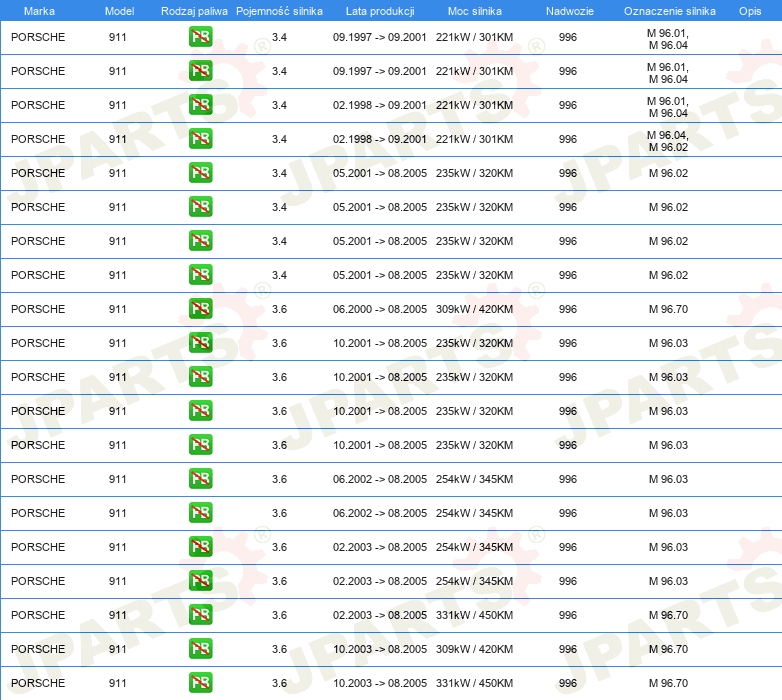Click fuel icon in the M 96.04, M 96.02 row
The height and width of the screenshot is (700, 782).
point(200,139)
